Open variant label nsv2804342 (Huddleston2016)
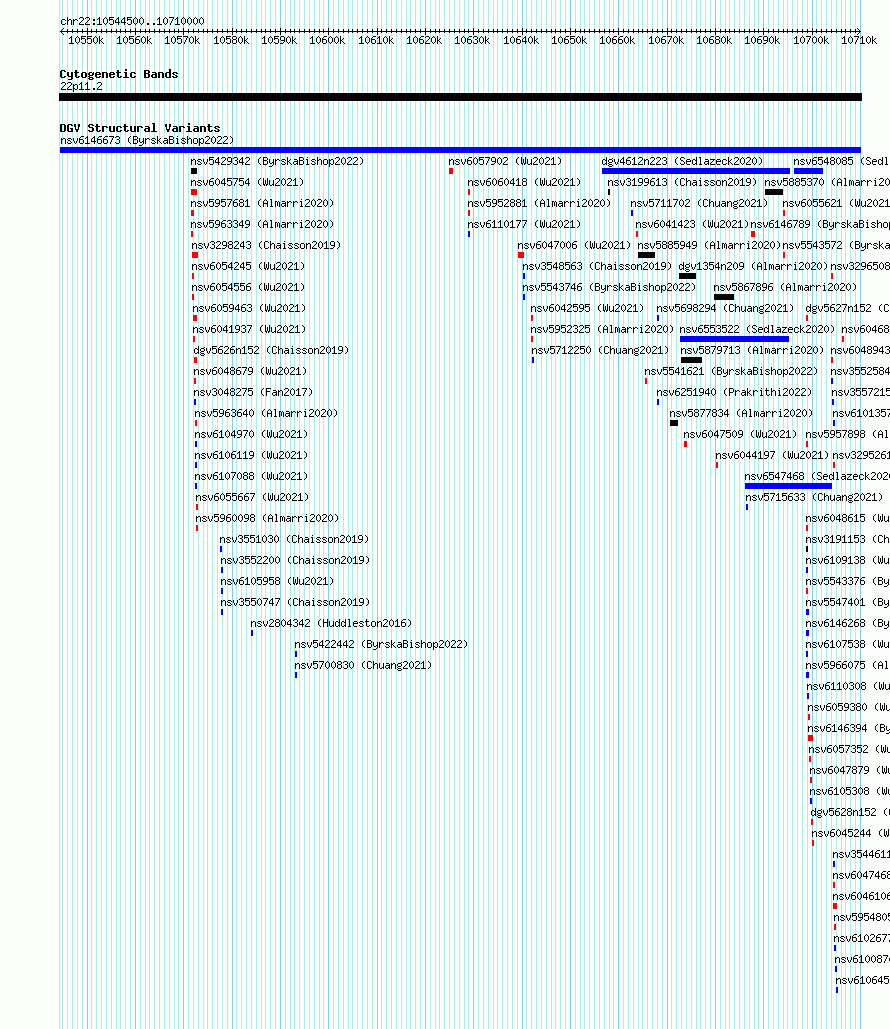Image resolution: width=890 pixels, height=1029 pixels. coord(331,623)
